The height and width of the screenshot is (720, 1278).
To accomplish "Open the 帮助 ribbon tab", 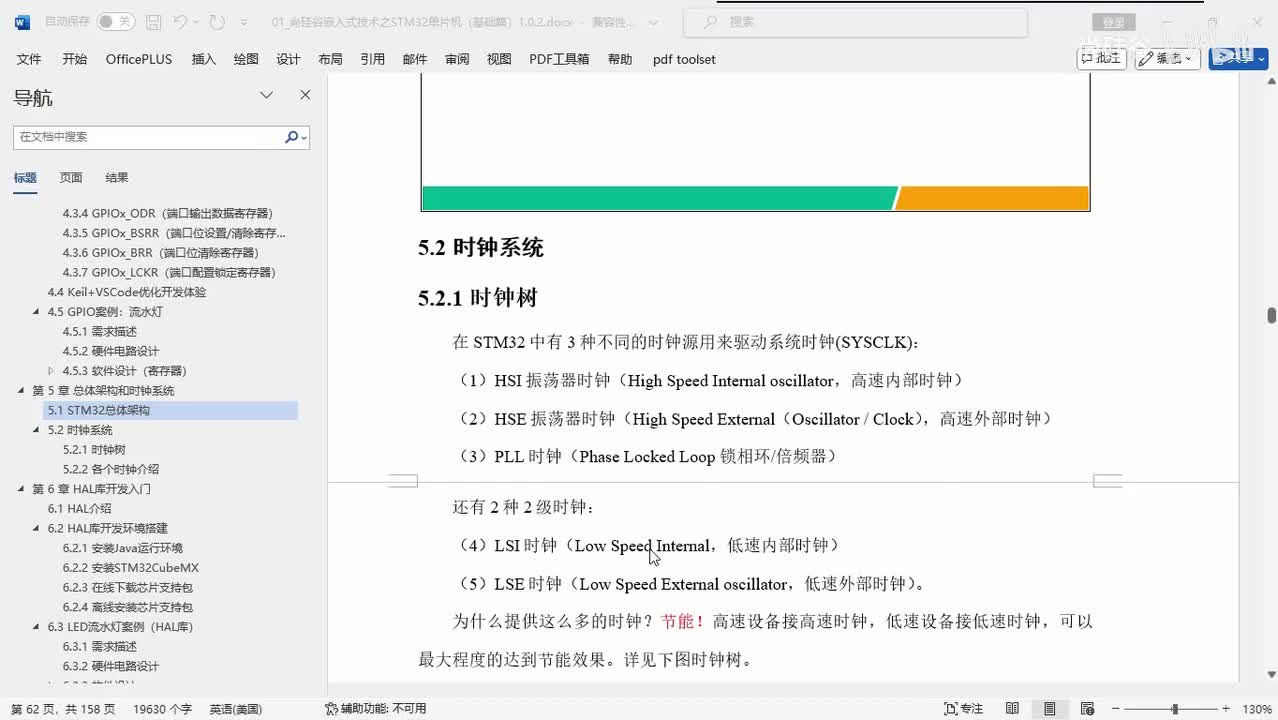I will tap(620, 59).
